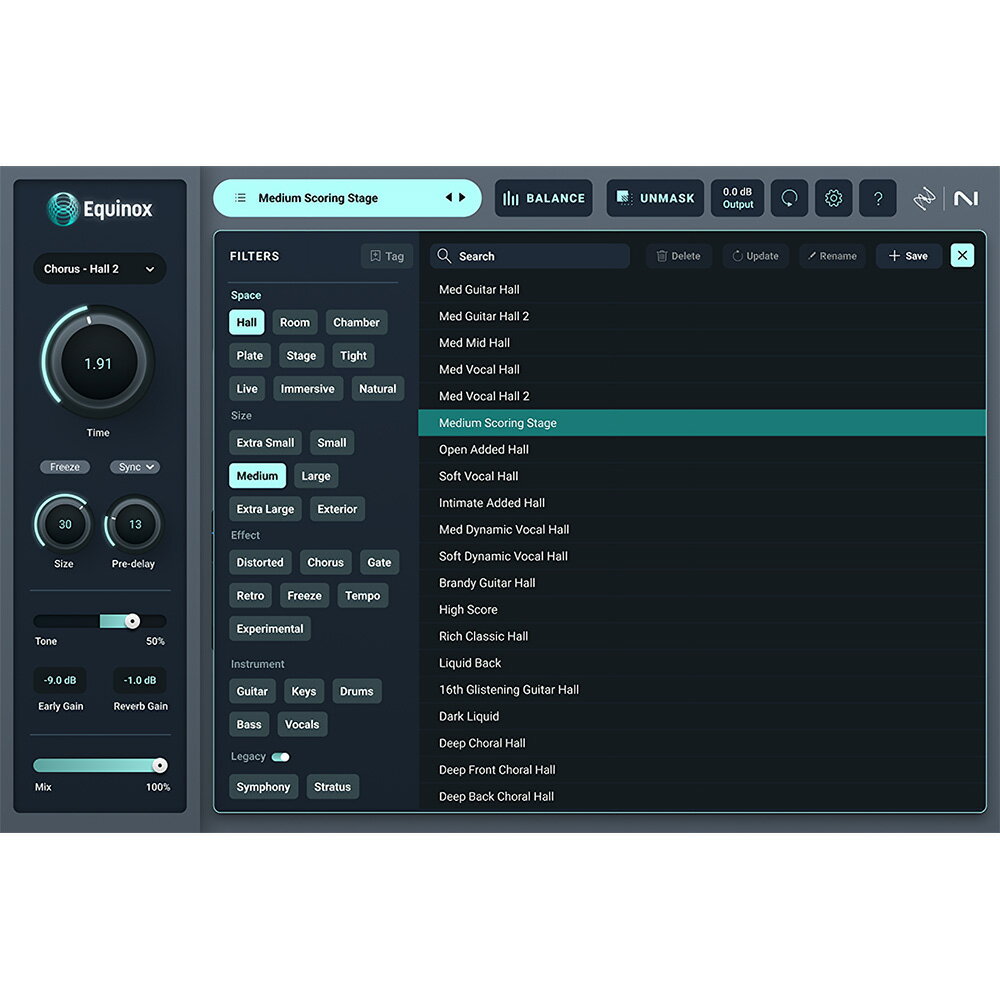Open the preset list icon

click(240, 198)
